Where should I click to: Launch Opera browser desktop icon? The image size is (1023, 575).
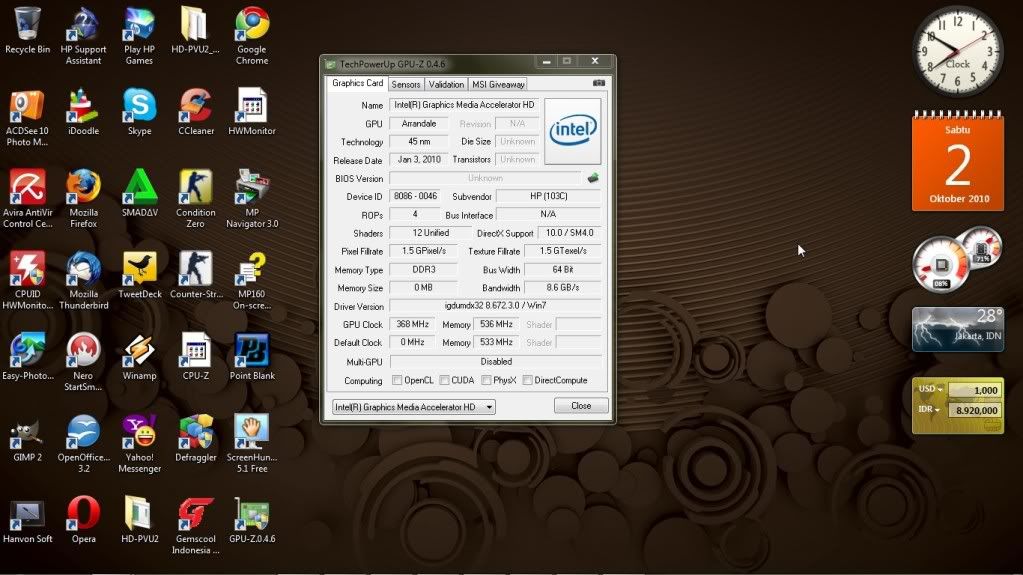point(84,520)
